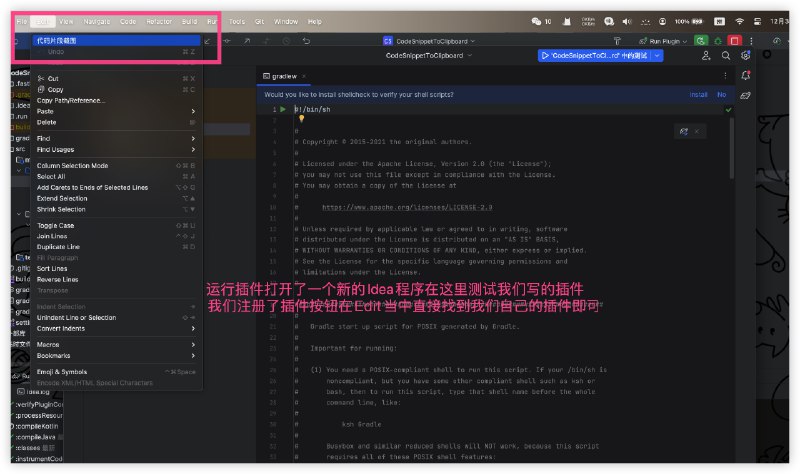The width and height of the screenshot is (800, 474).
Task: Click the green debug bug icon
Action: pyautogui.click(x=715, y=41)
